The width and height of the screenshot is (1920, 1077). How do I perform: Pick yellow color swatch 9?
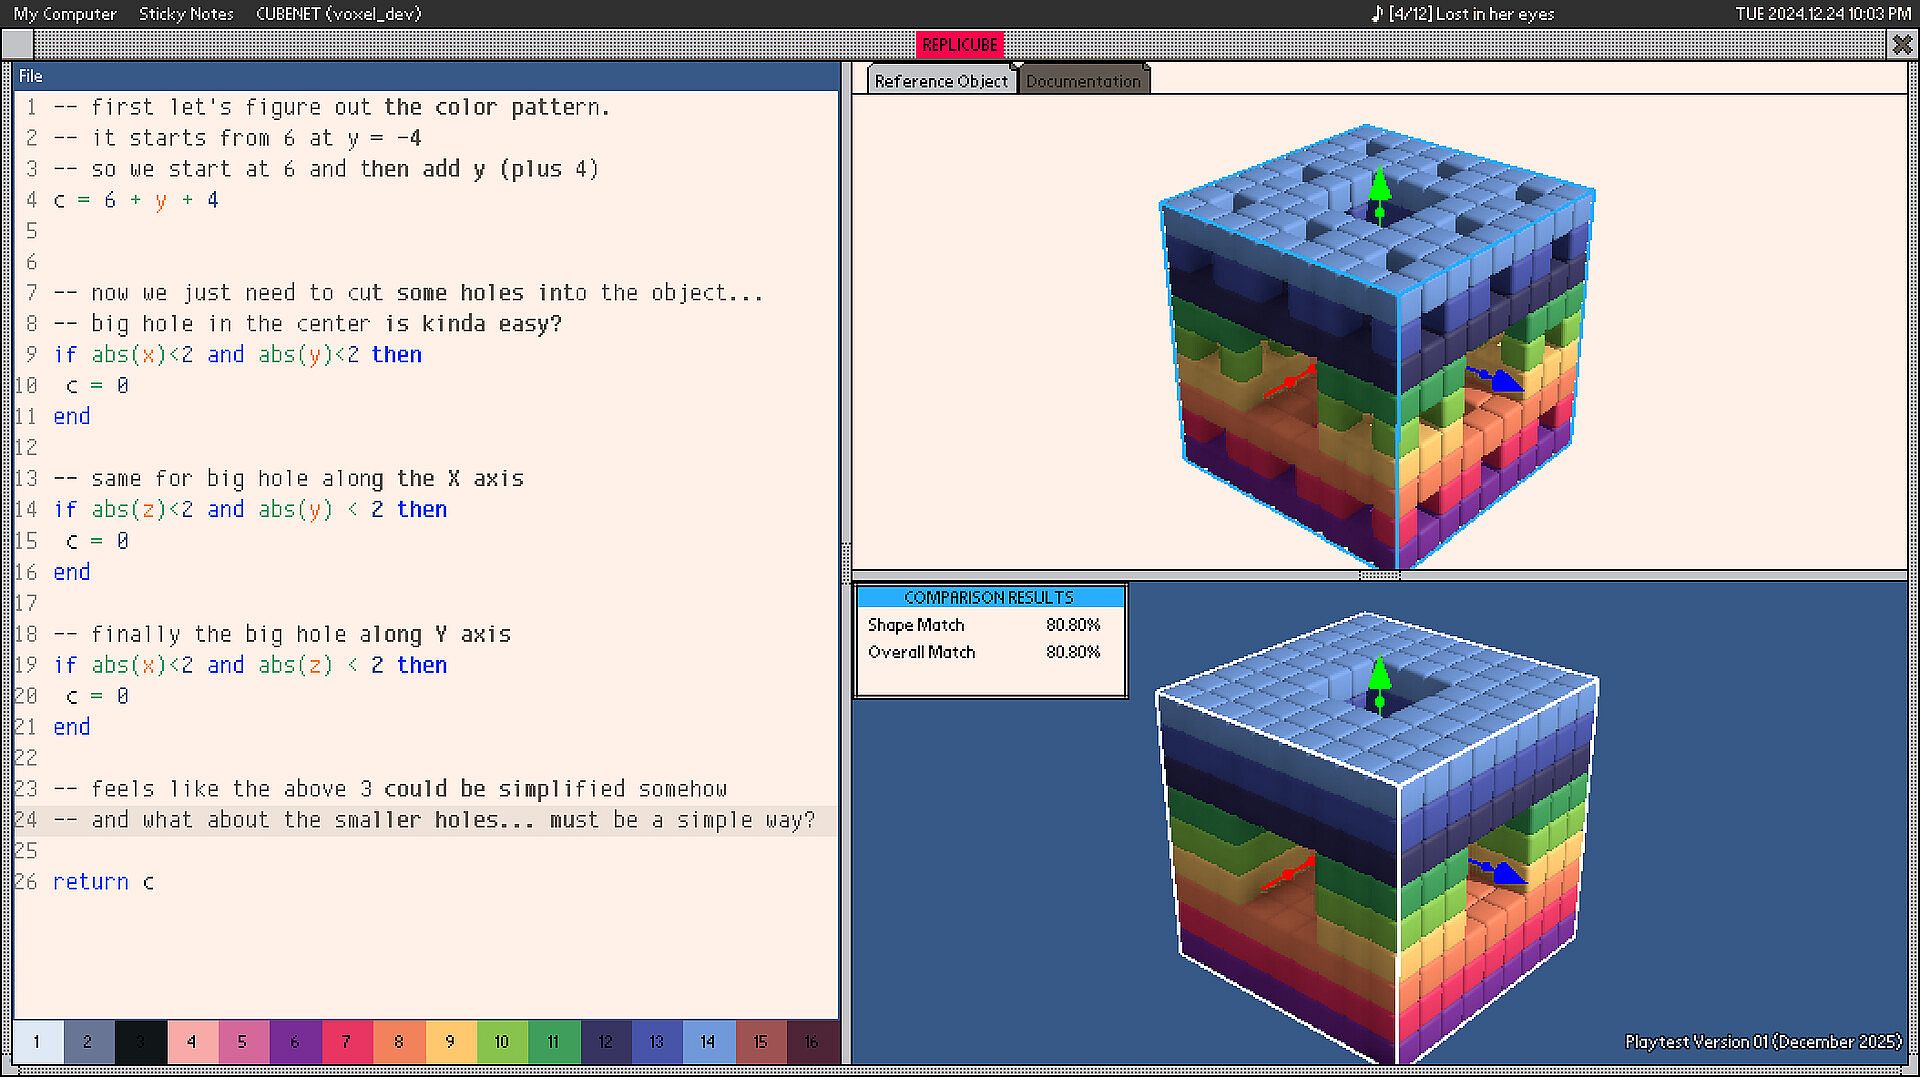click(x=451, y=1042)
